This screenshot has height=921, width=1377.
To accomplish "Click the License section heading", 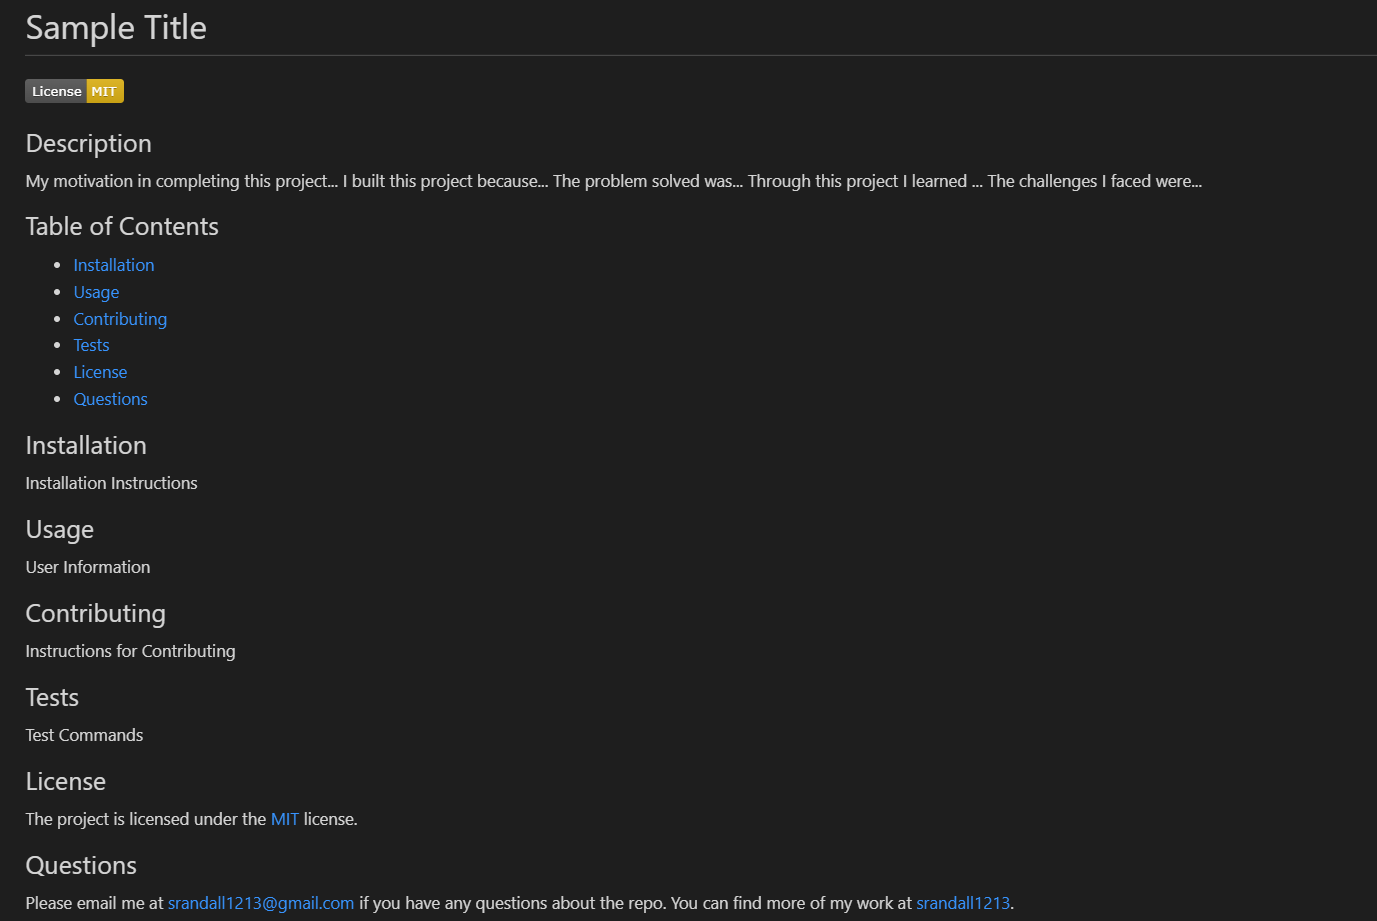I will (x=65, y=781).
